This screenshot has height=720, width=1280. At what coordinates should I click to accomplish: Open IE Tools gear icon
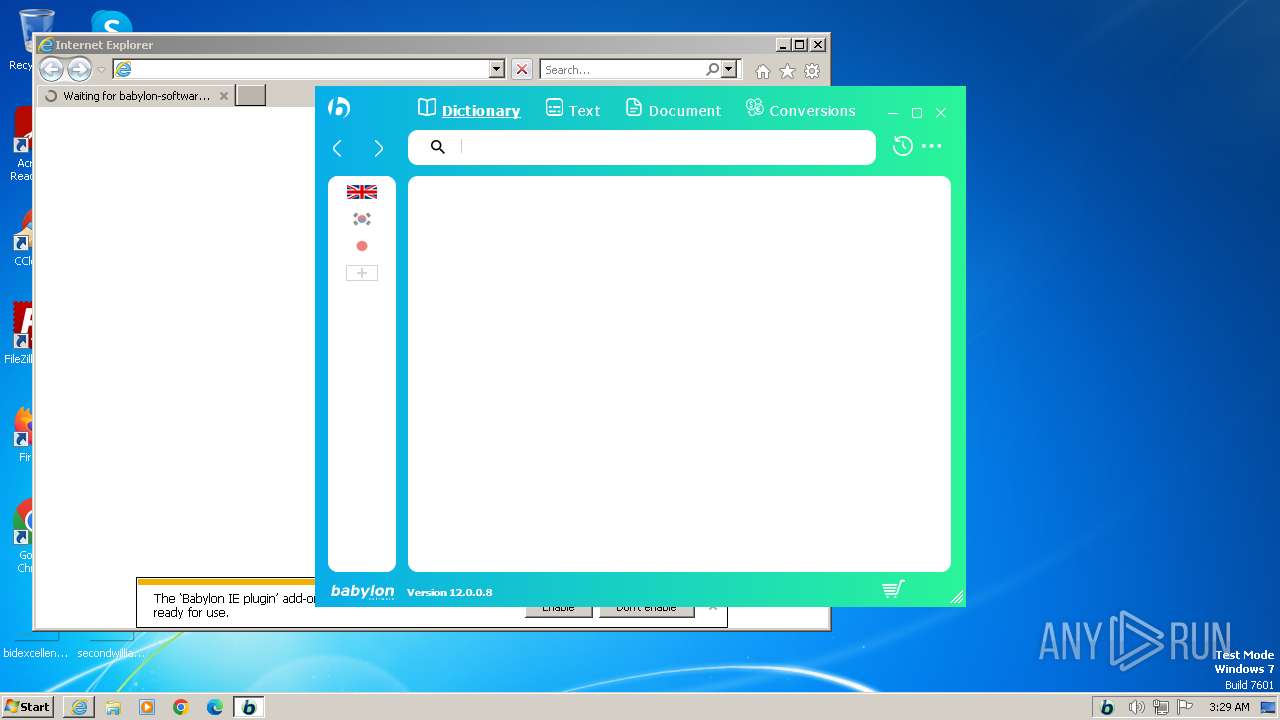[x=812, y=71]
